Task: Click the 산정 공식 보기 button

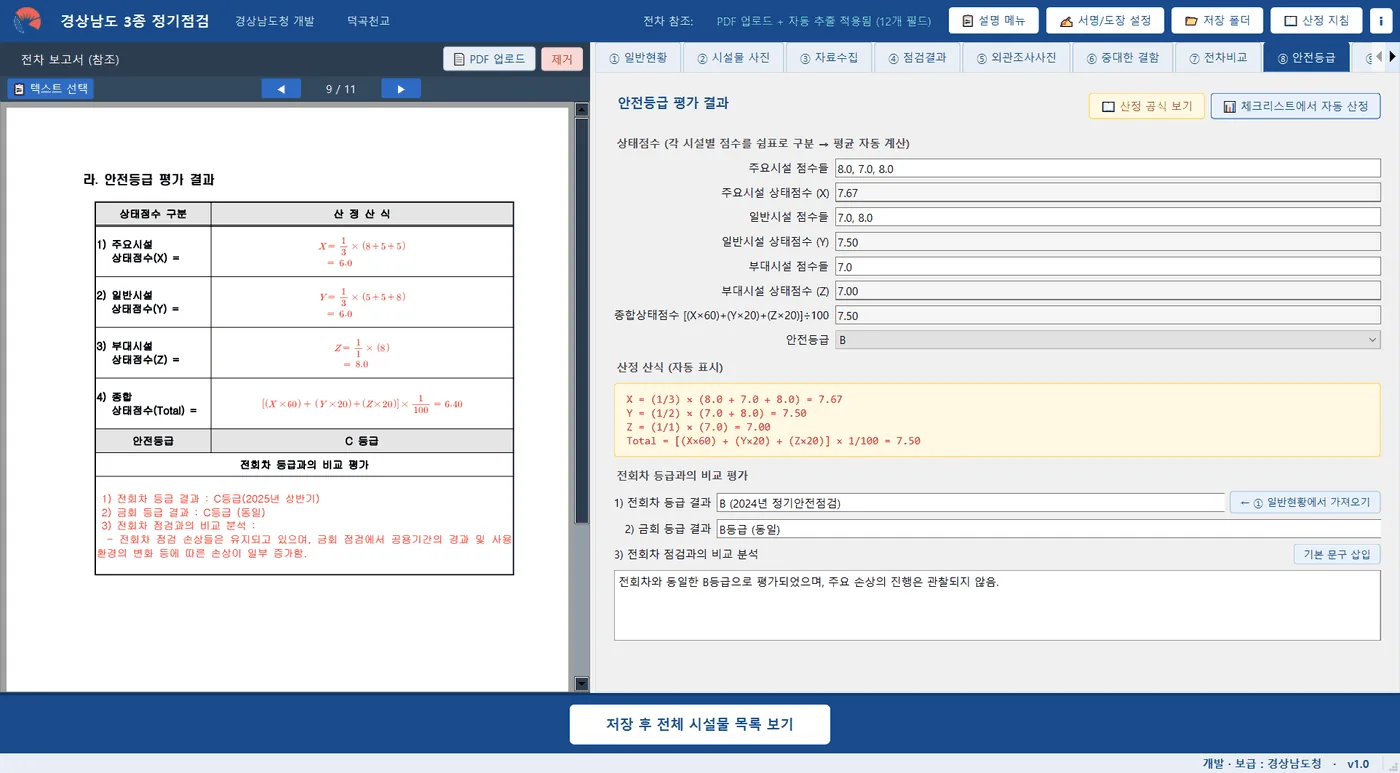Action: tap(1146, 106)
